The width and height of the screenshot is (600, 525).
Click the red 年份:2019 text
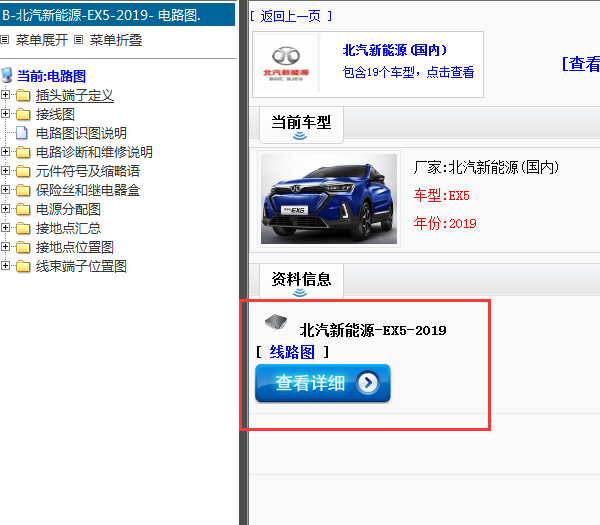point(445,223)
